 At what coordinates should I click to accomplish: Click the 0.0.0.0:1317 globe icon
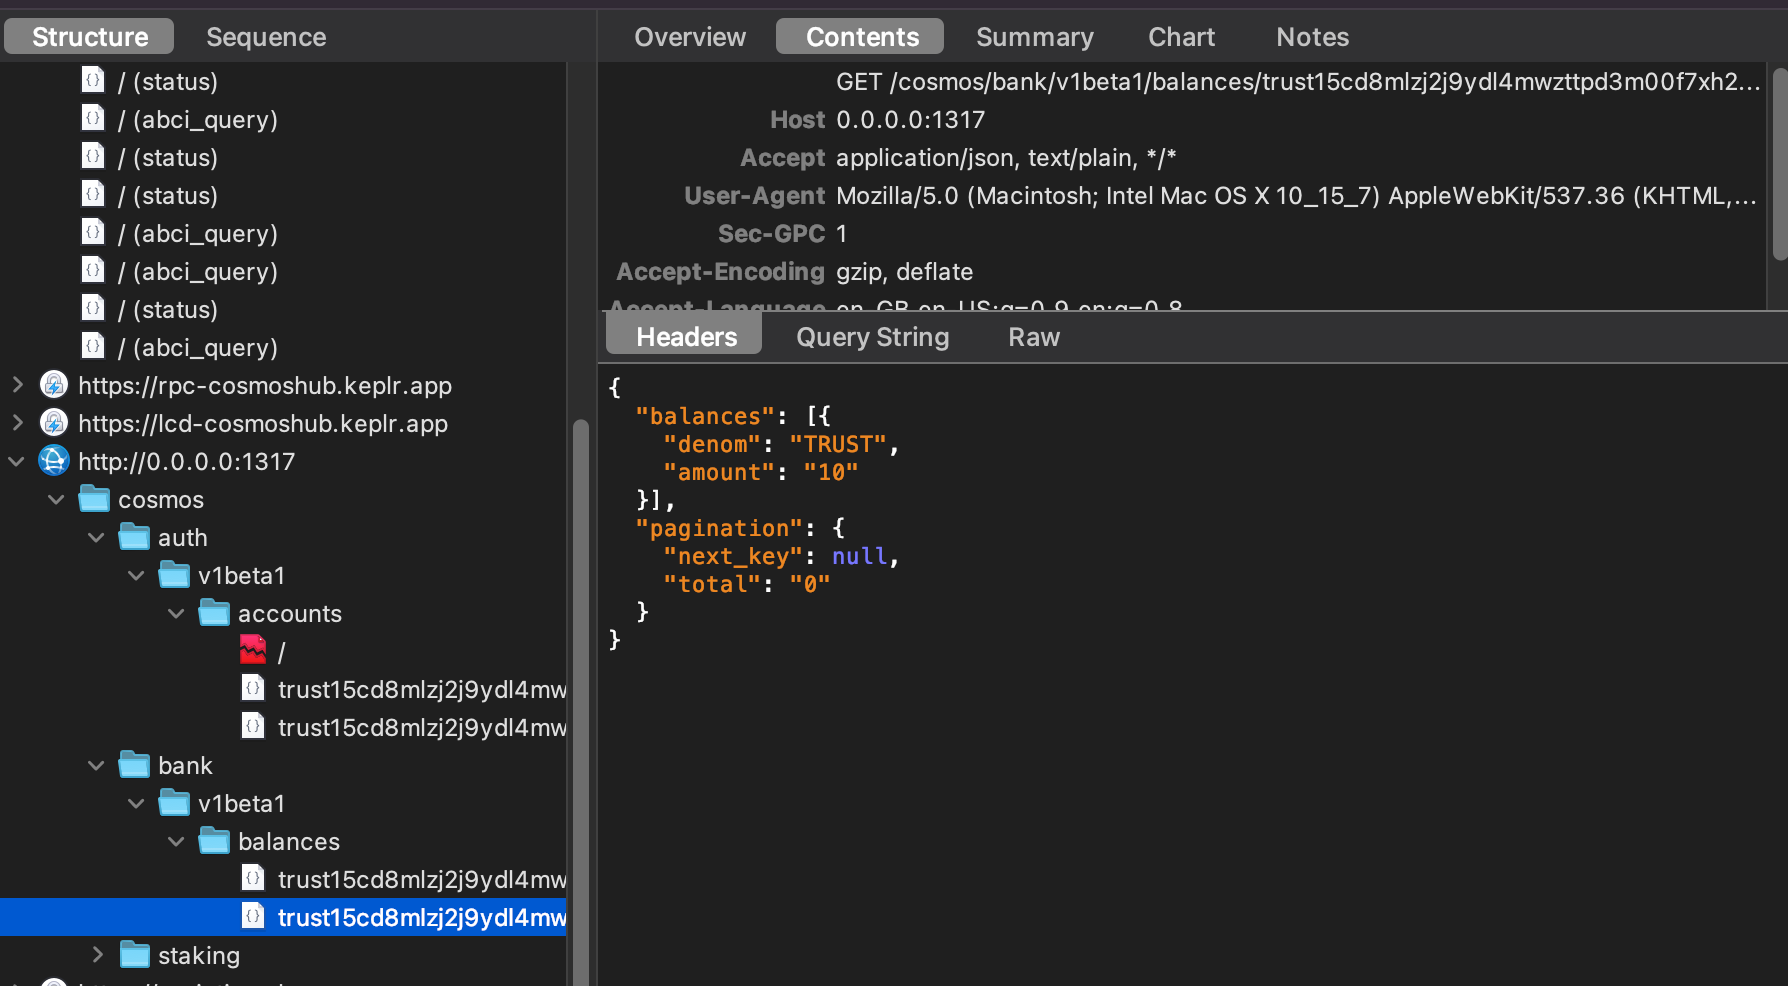coord(54,461)
